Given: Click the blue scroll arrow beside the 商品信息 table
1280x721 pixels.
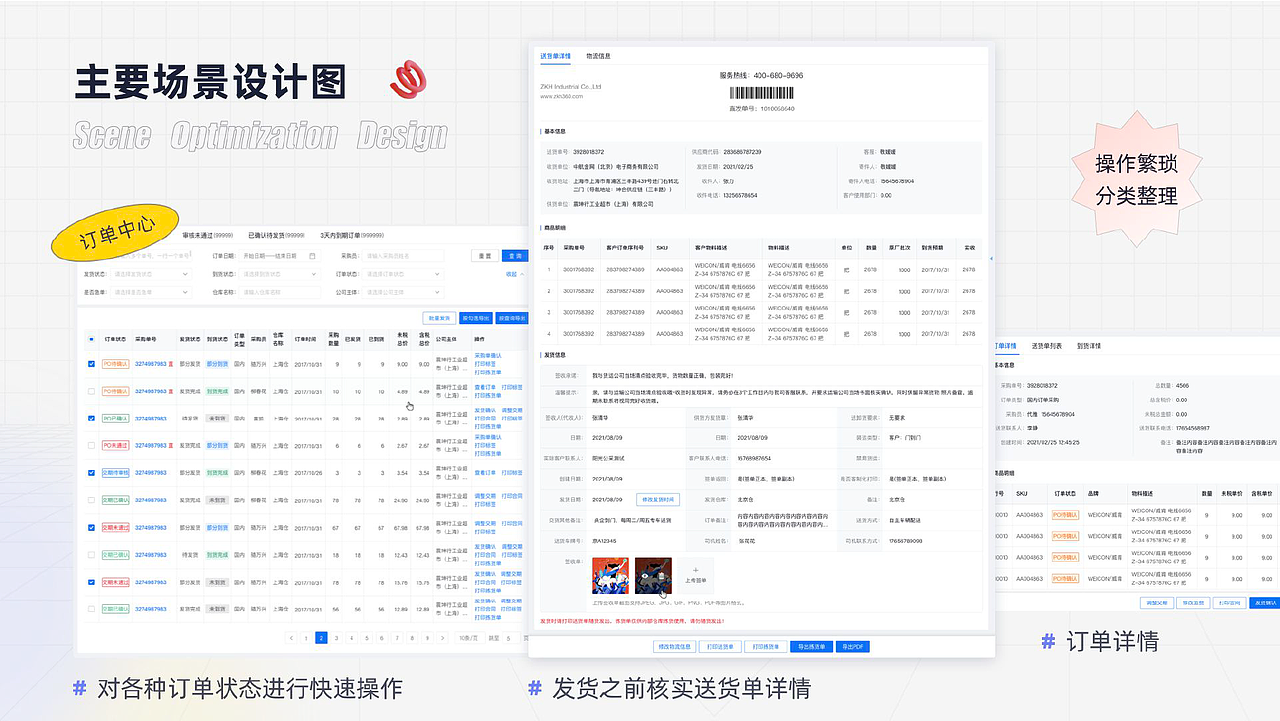Looking at the screenshot, I should (992, 259).
